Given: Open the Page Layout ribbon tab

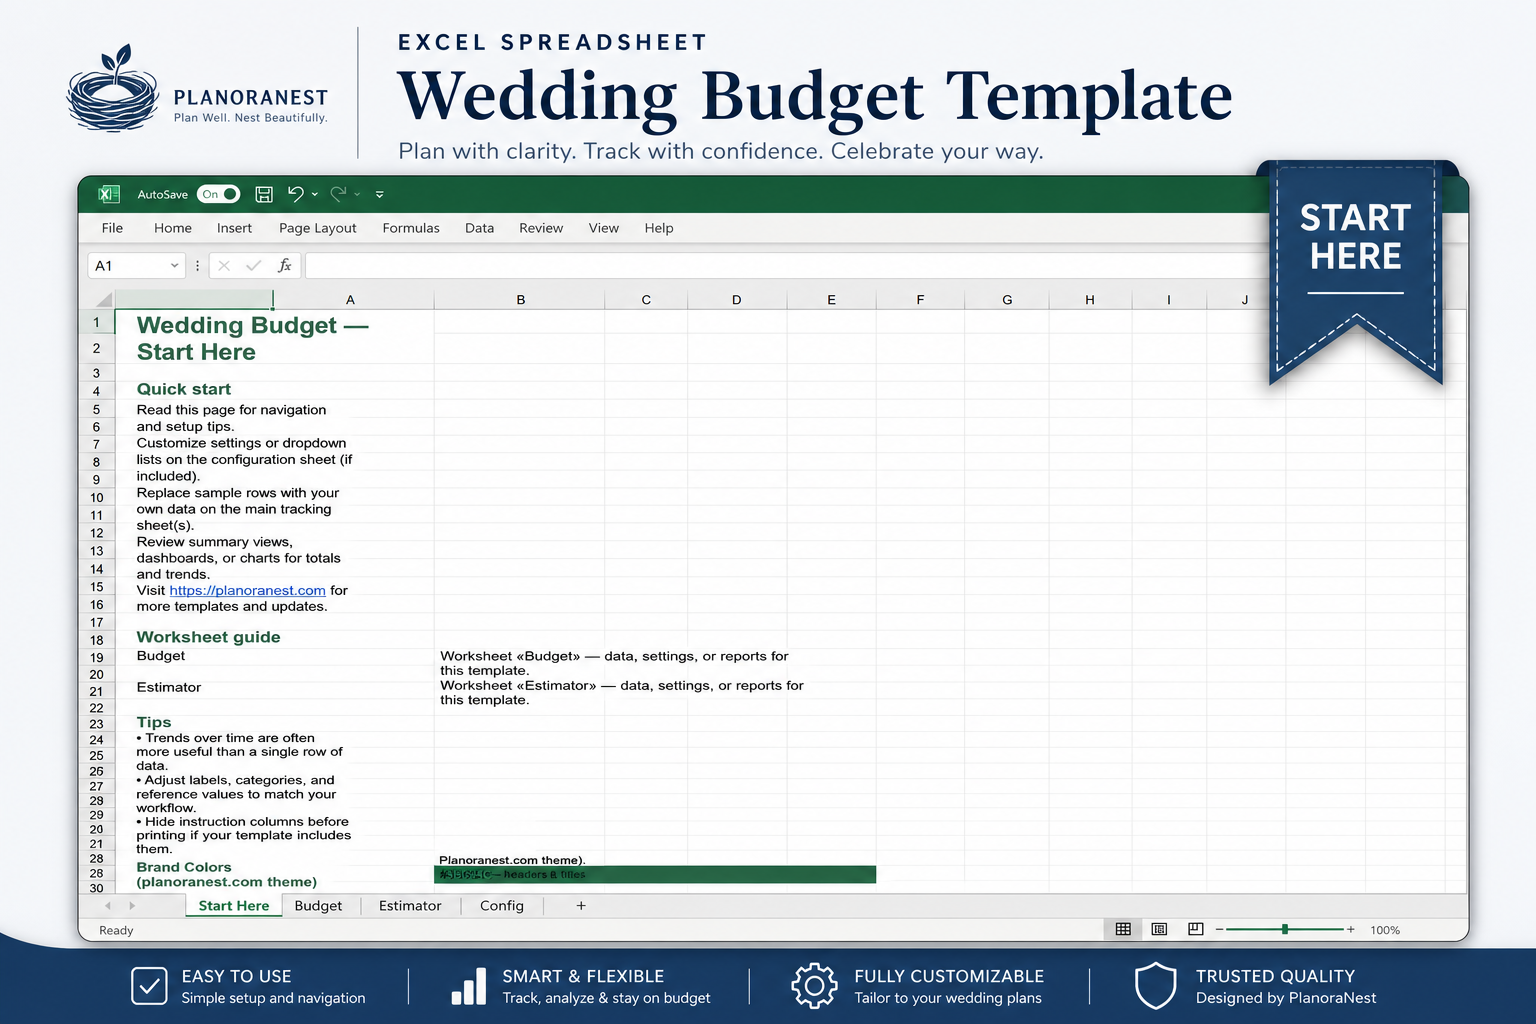Looking at the screenshot, I should pyautogui.click(x=318, y=228).
